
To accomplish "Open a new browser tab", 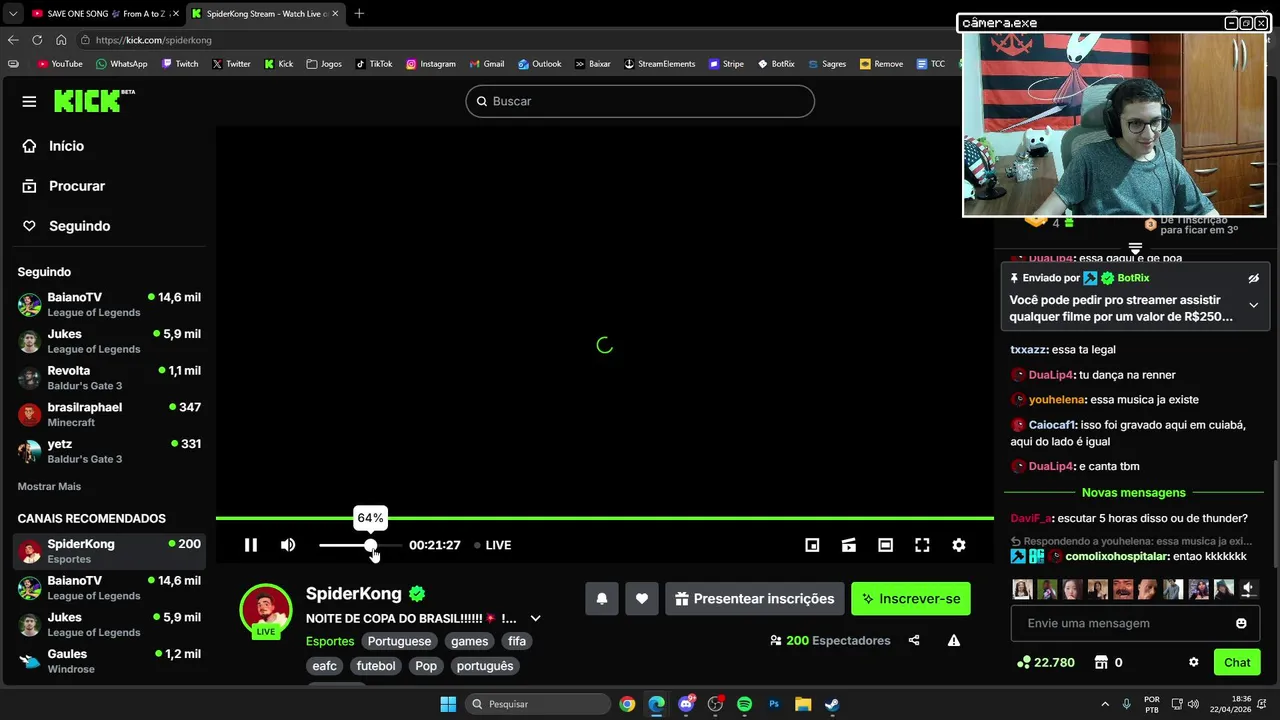I will pyautogui.click(x=359, y=14).
